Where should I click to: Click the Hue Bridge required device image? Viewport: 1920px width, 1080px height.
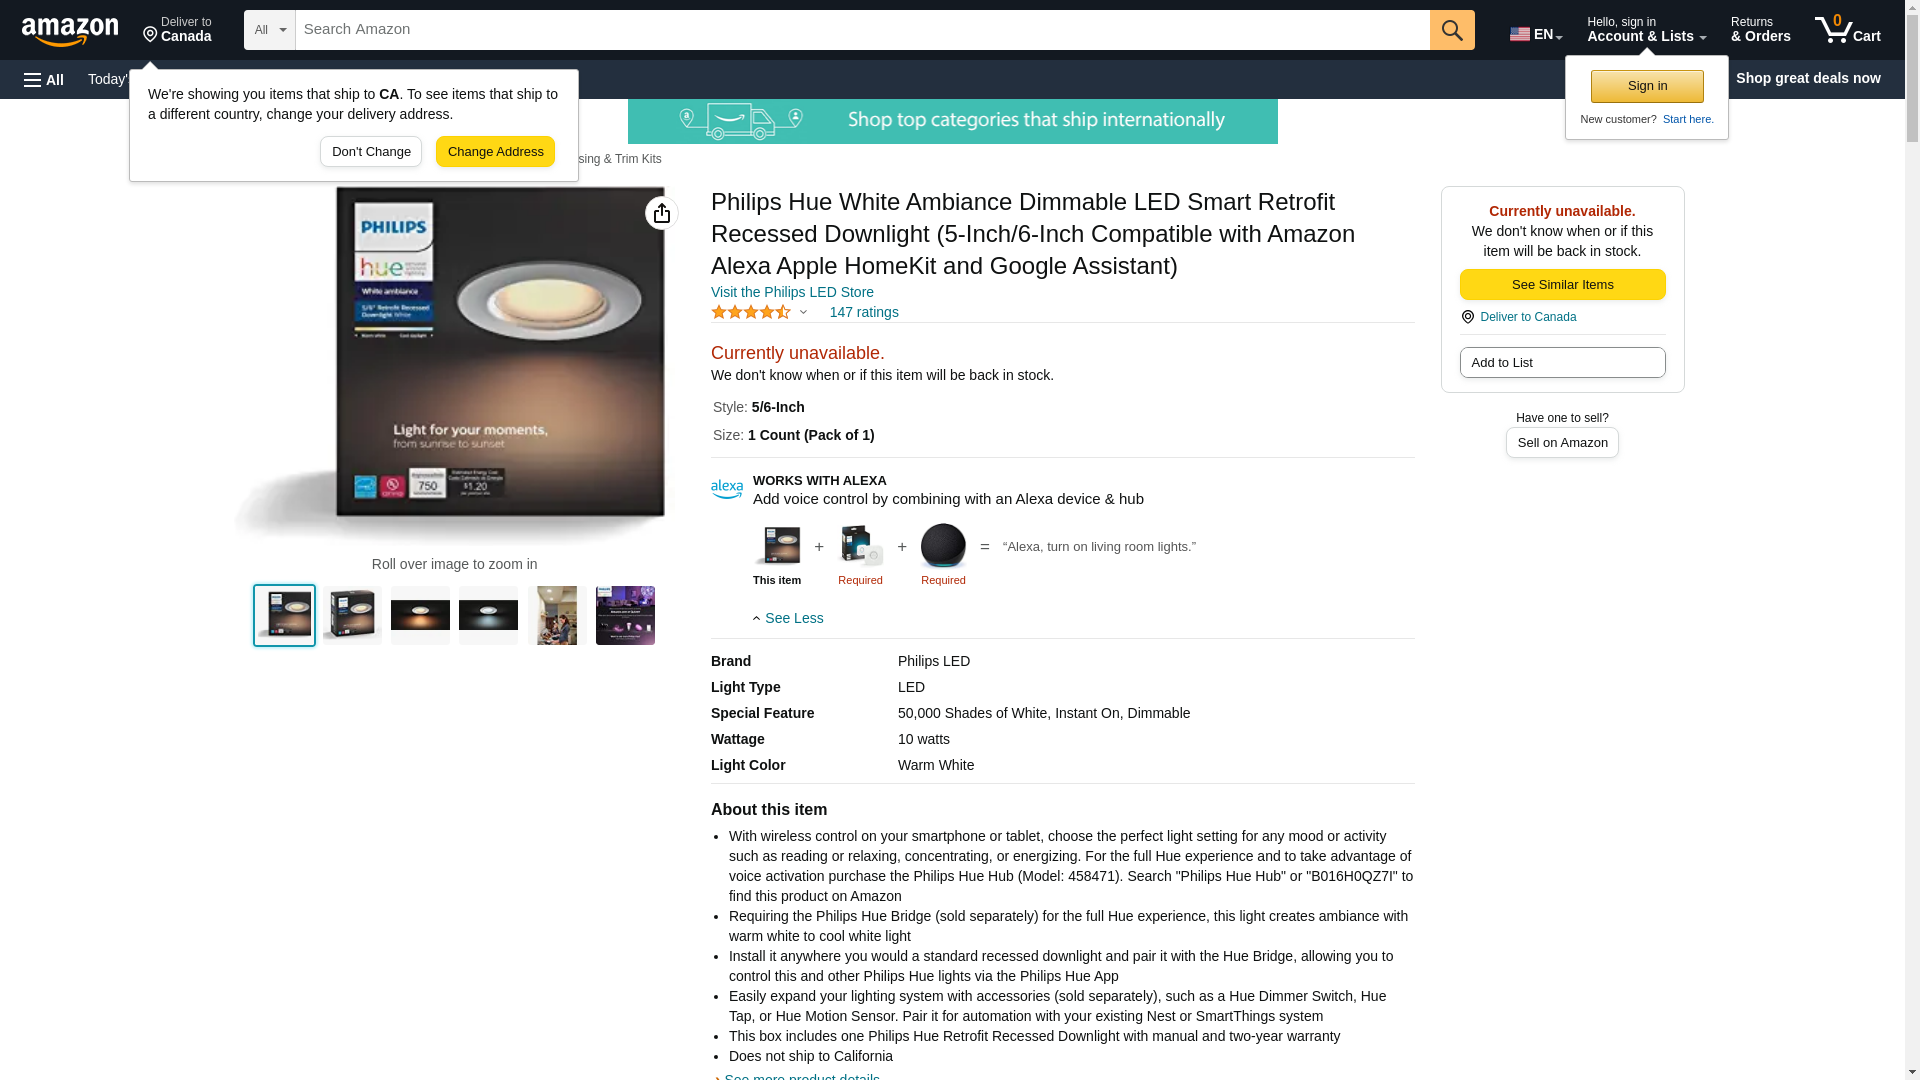tap(860, 546)
